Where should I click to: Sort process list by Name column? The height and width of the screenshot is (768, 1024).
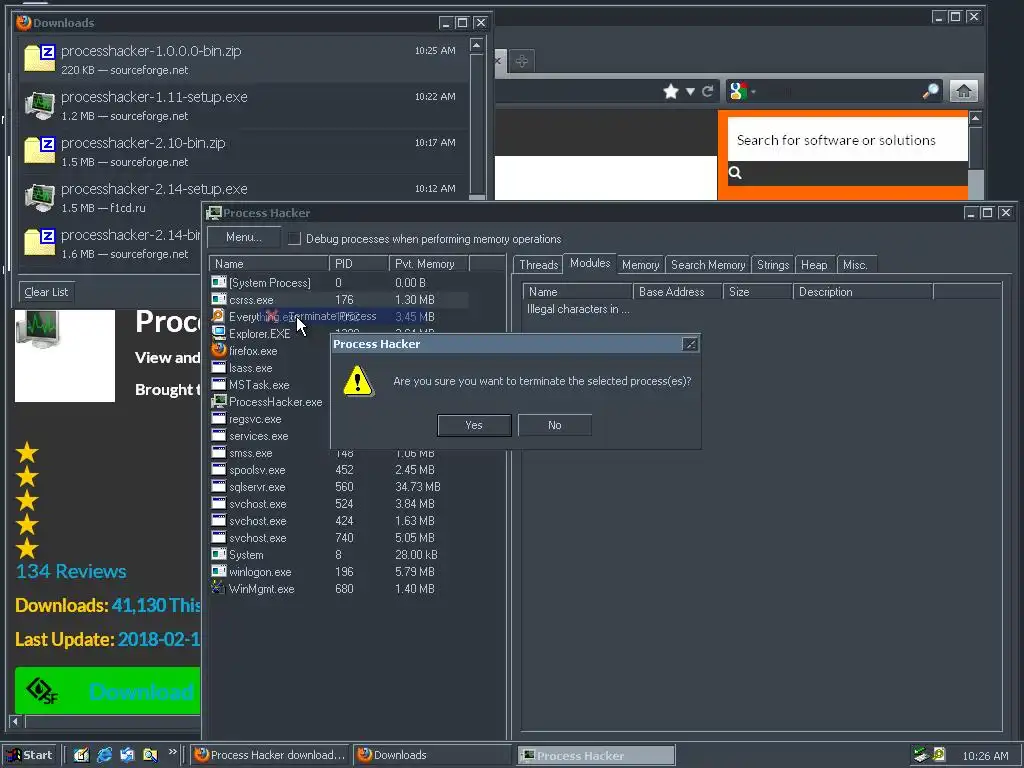[x=269, y=264]
